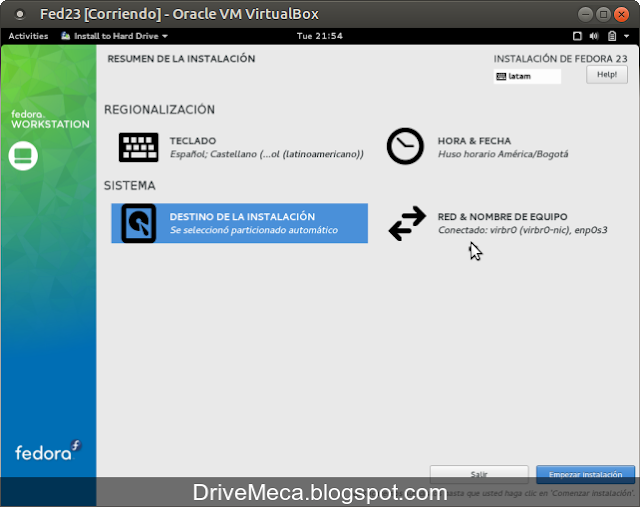
Task: Click the SISTEMA section heading
Action: (129, 186)
